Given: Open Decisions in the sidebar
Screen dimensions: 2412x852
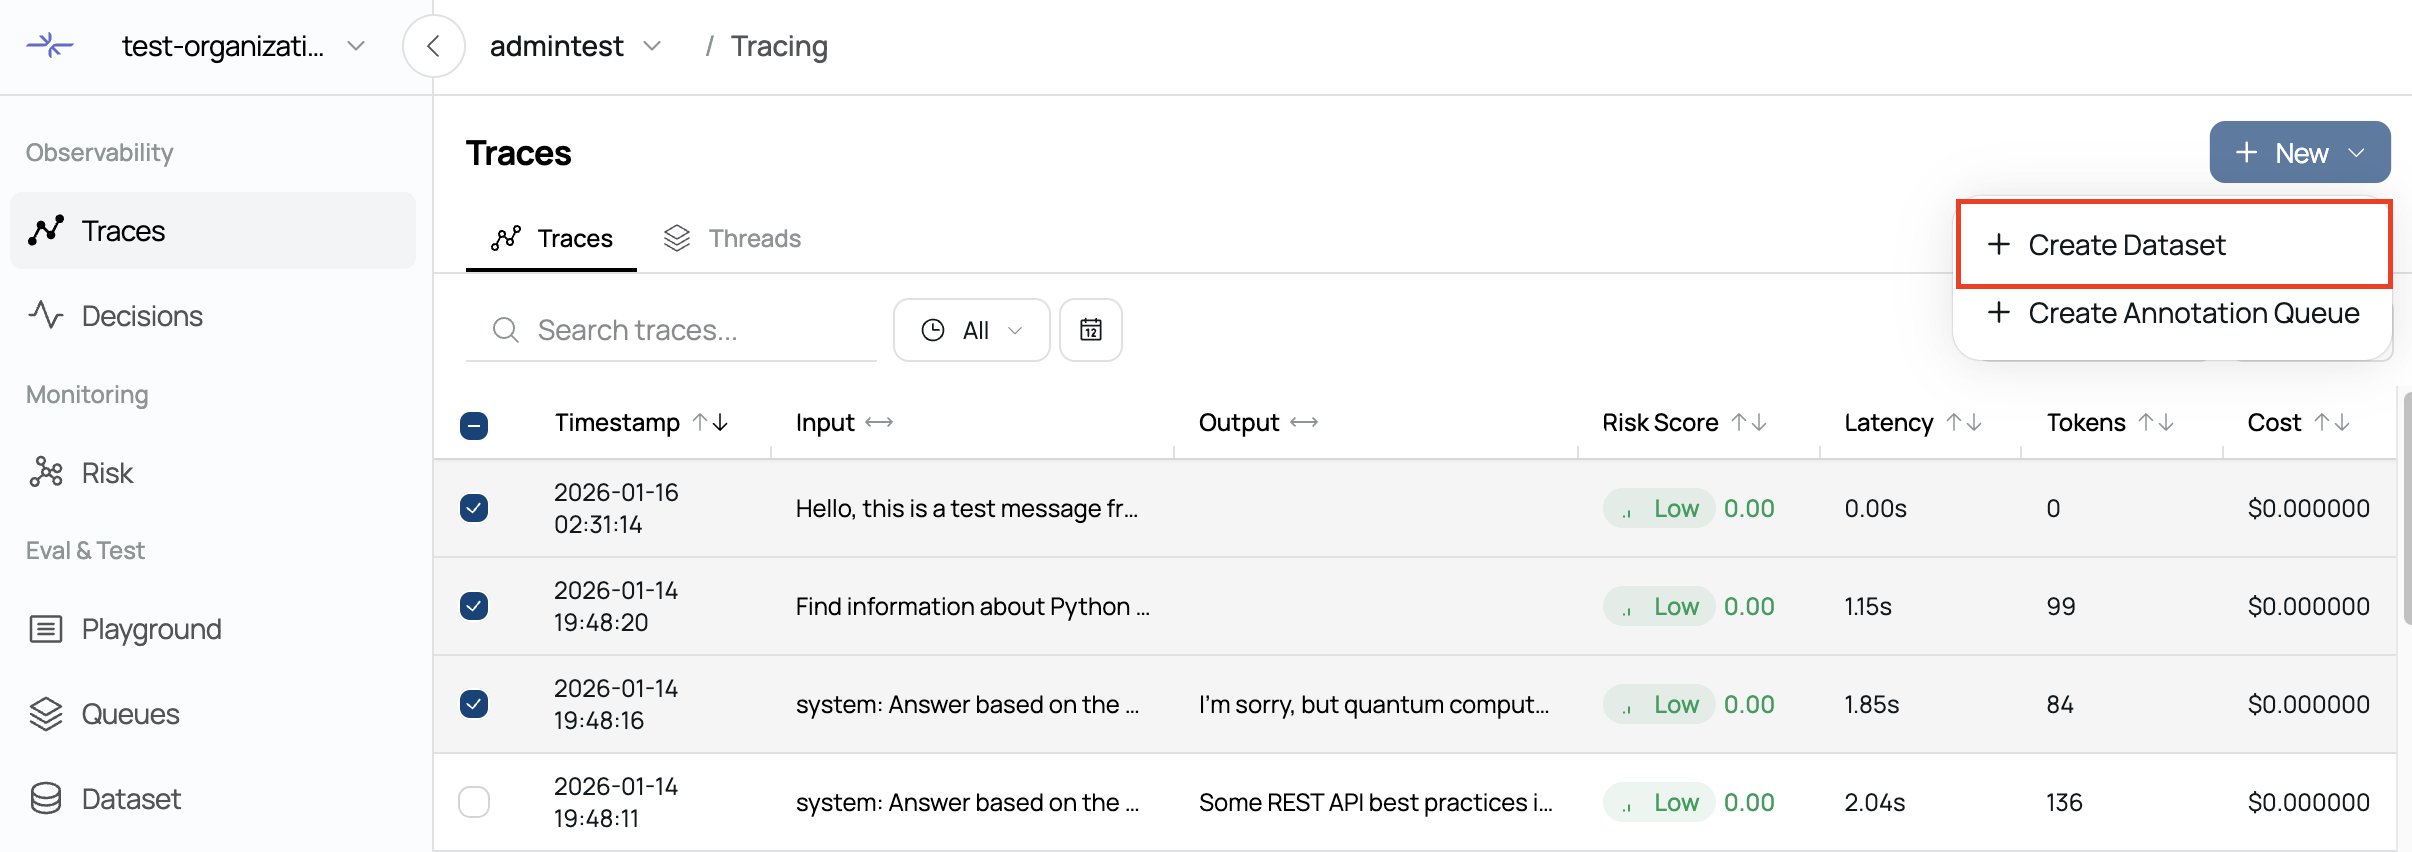Looking at the screenshot, I should click(141, 316).
